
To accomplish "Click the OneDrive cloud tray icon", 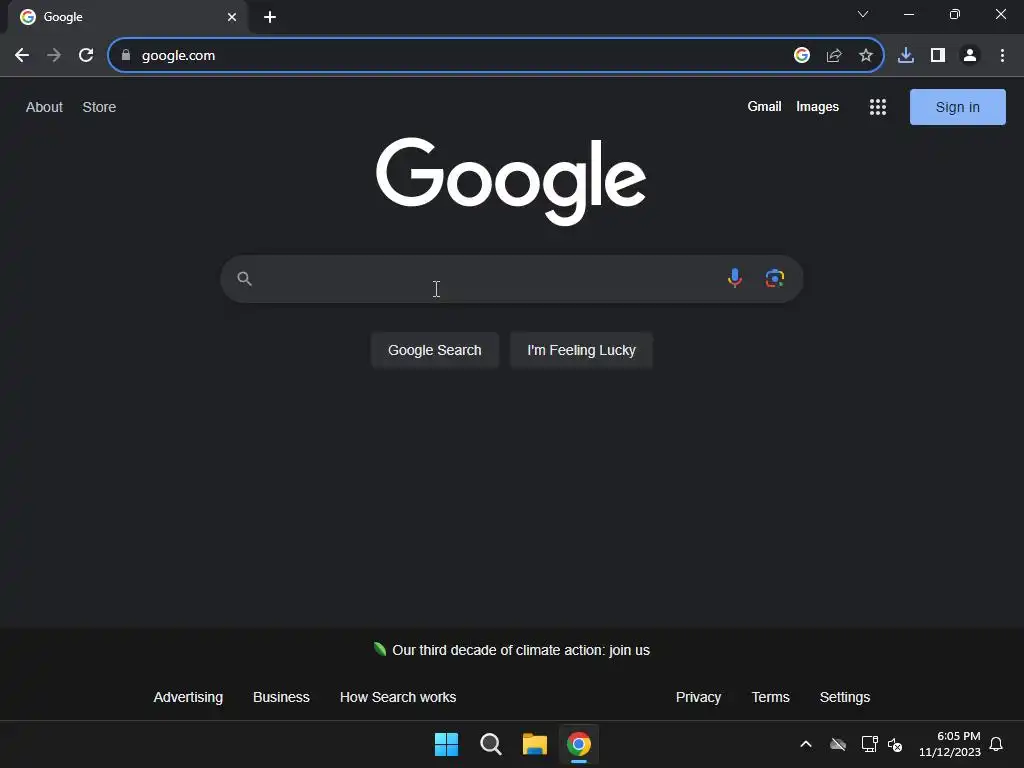I will click(x=838, y=744).
